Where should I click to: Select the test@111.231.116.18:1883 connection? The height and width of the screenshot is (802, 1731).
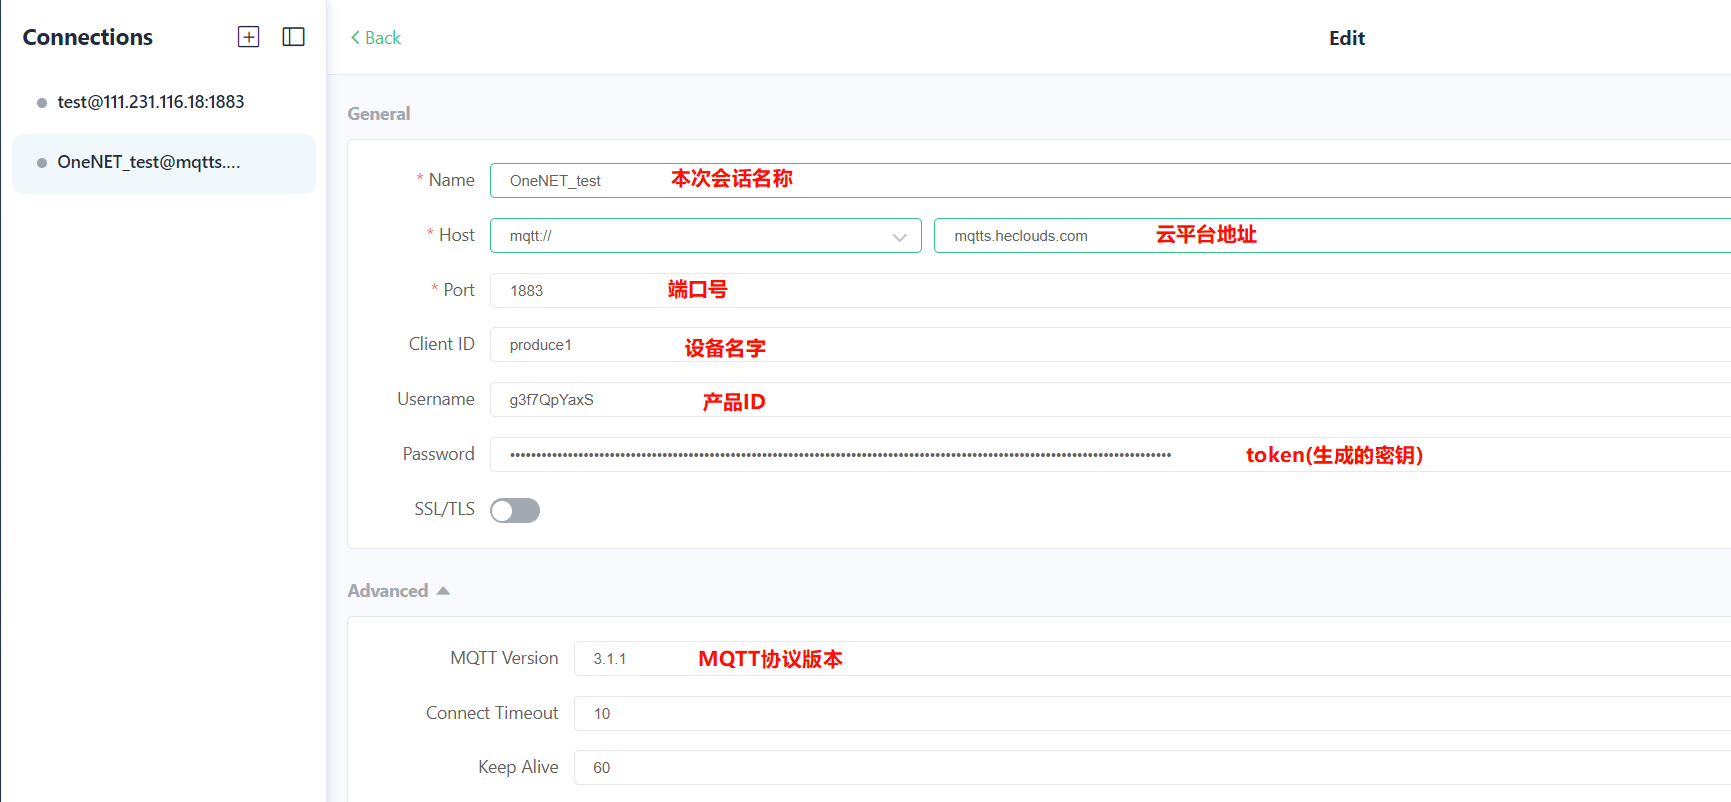coord(150,102)
